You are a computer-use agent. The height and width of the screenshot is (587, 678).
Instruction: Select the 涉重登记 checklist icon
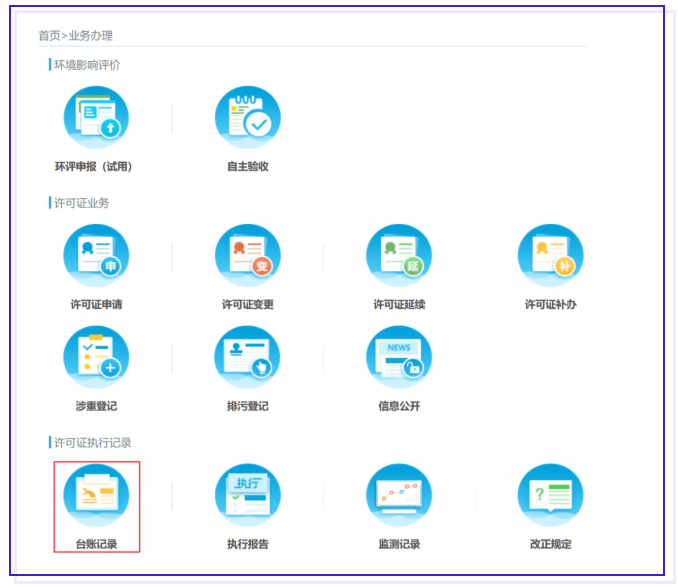click(96, 358)
